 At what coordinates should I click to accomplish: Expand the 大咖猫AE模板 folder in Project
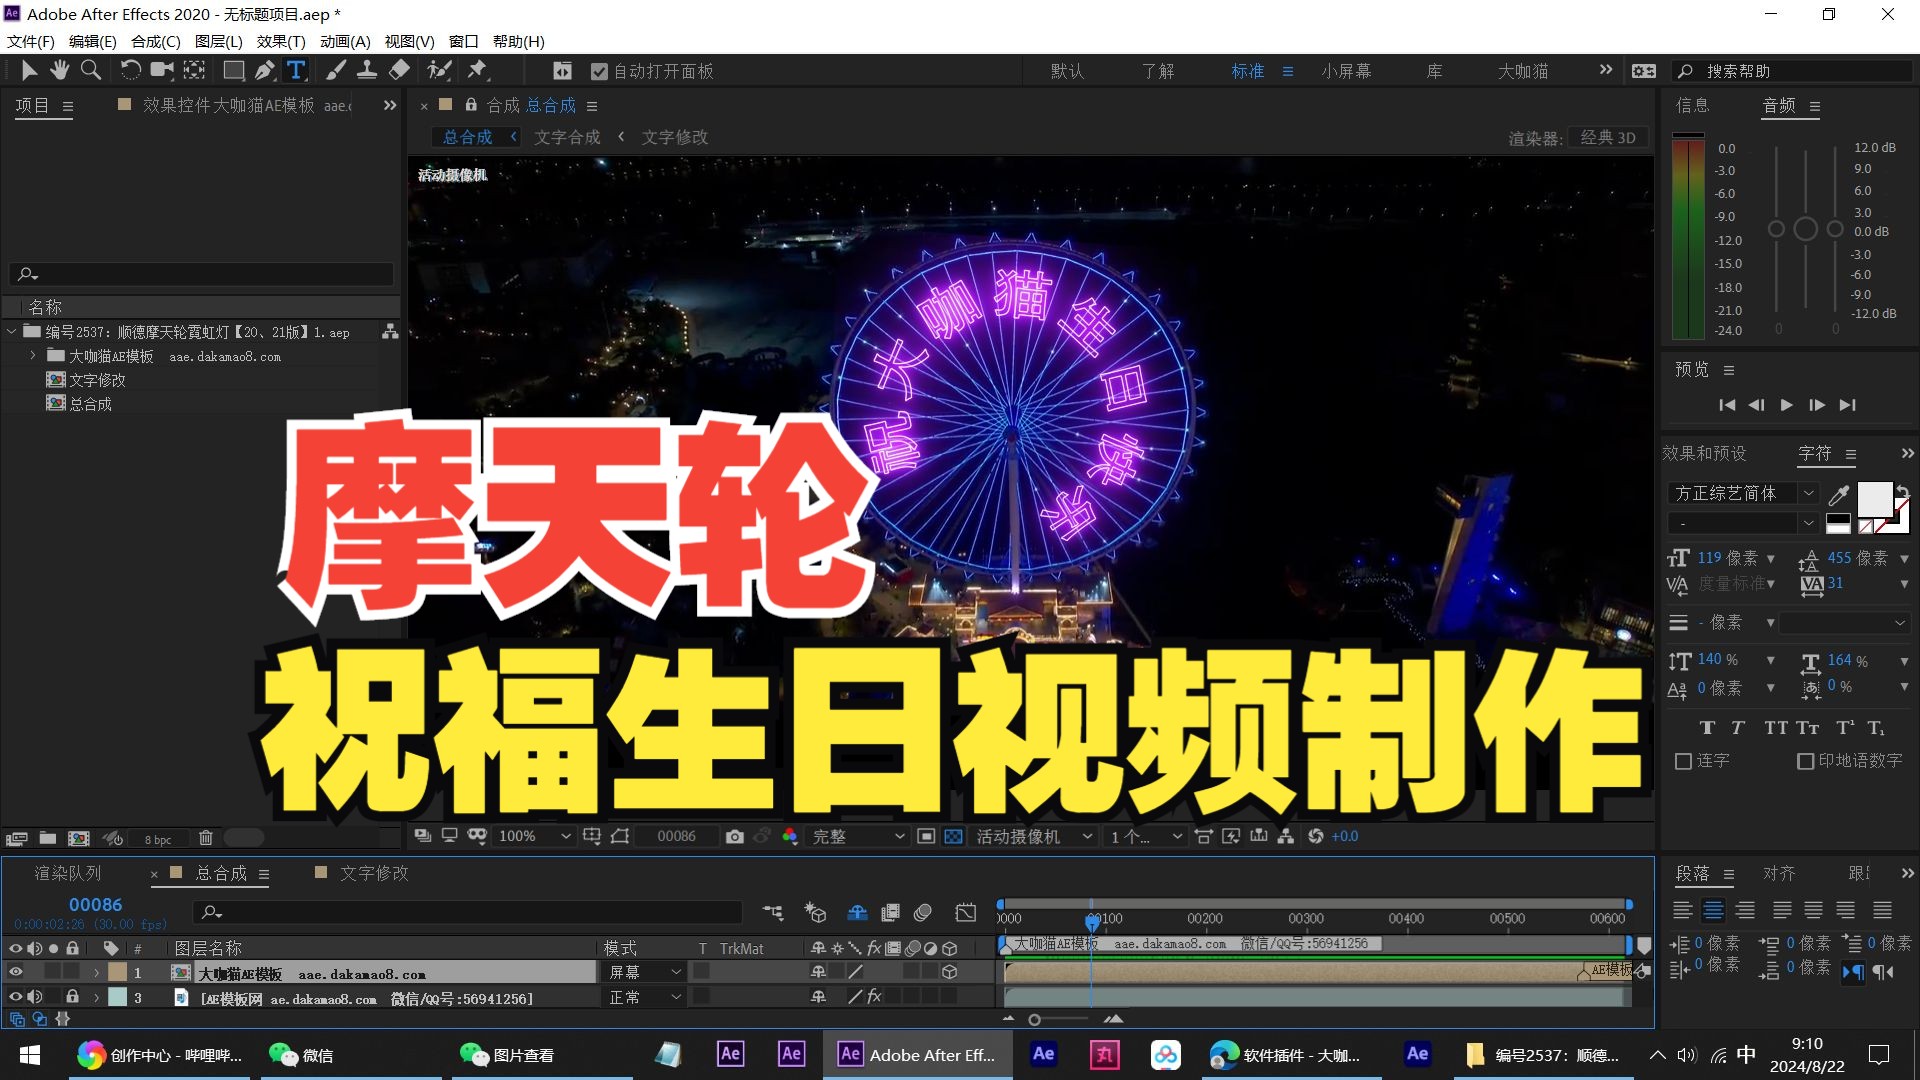click(x=33, y=355)
